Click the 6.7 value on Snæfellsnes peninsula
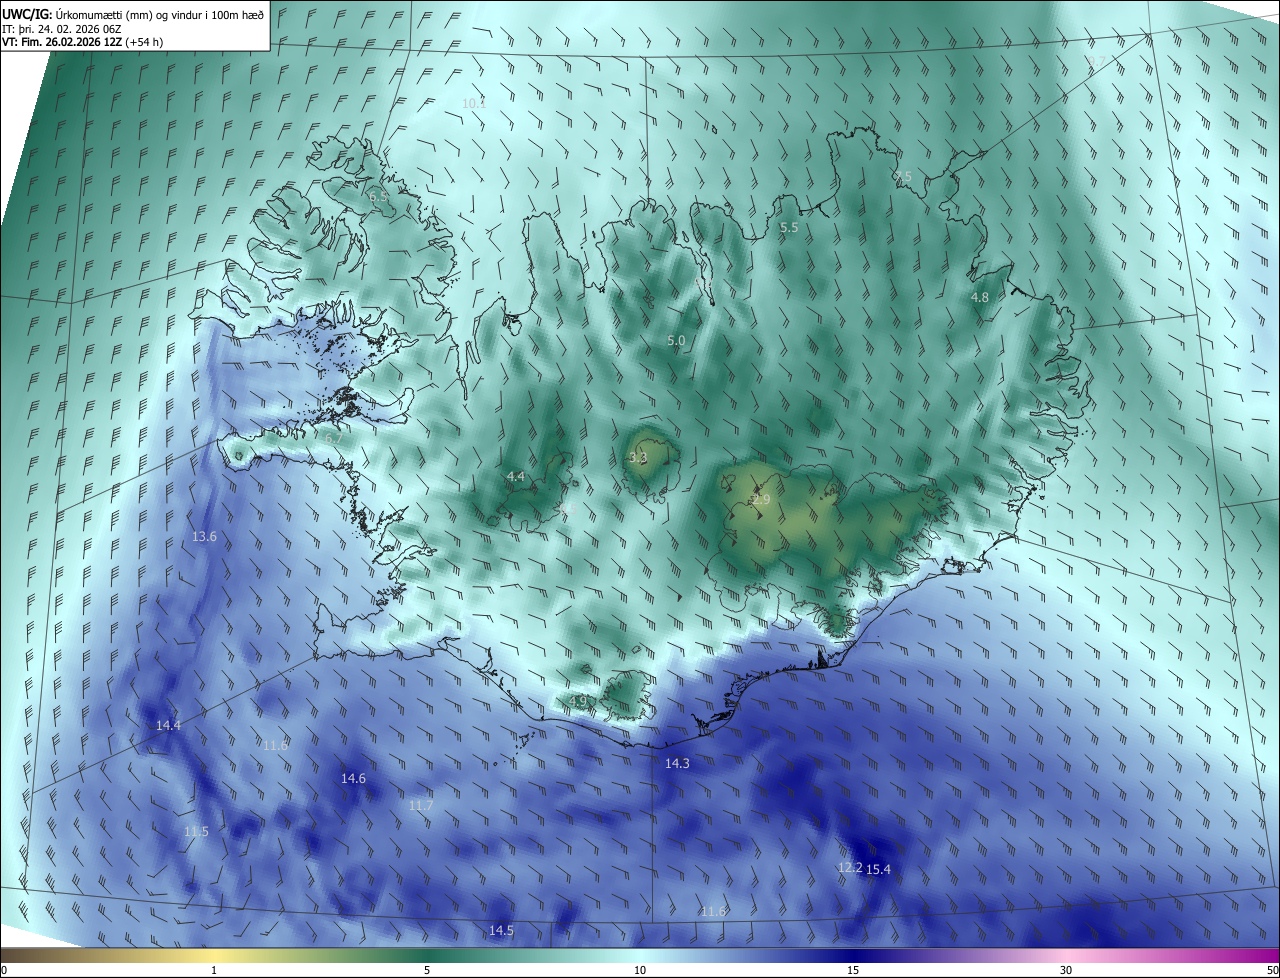This screenshot has height=978, width=1280. pos(333,438)
